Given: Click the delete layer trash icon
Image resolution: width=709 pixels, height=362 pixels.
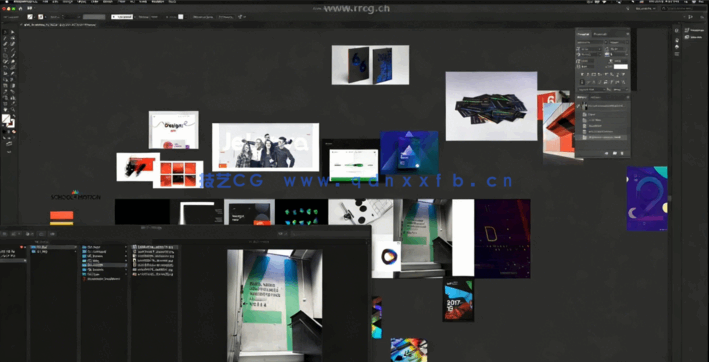Looking at the screenshot, I should [x=622, y=153].
